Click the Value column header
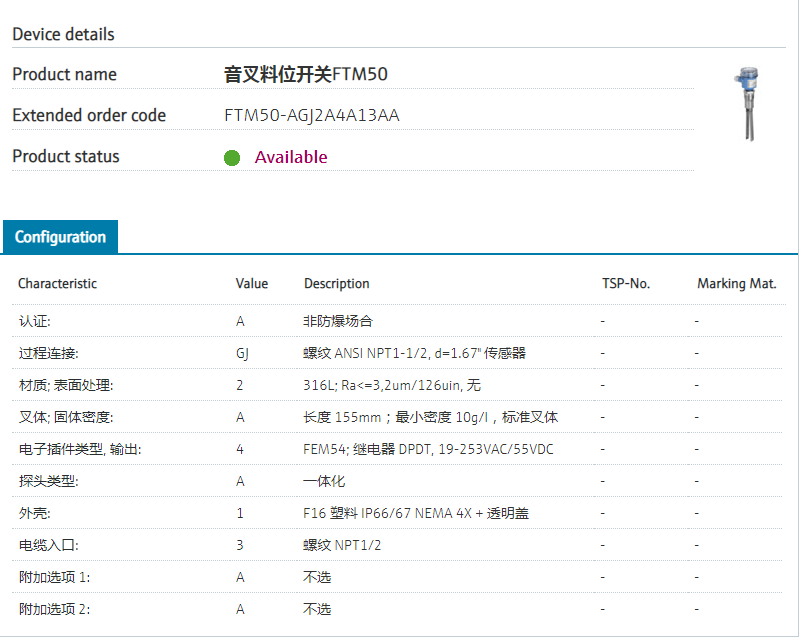The height and width of the screenshot is (637, 800). click(252, 283)
